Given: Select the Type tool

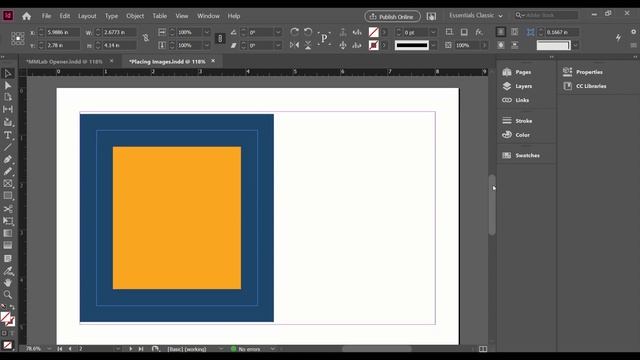Looking at the screenshot, I should pos(7,135).
